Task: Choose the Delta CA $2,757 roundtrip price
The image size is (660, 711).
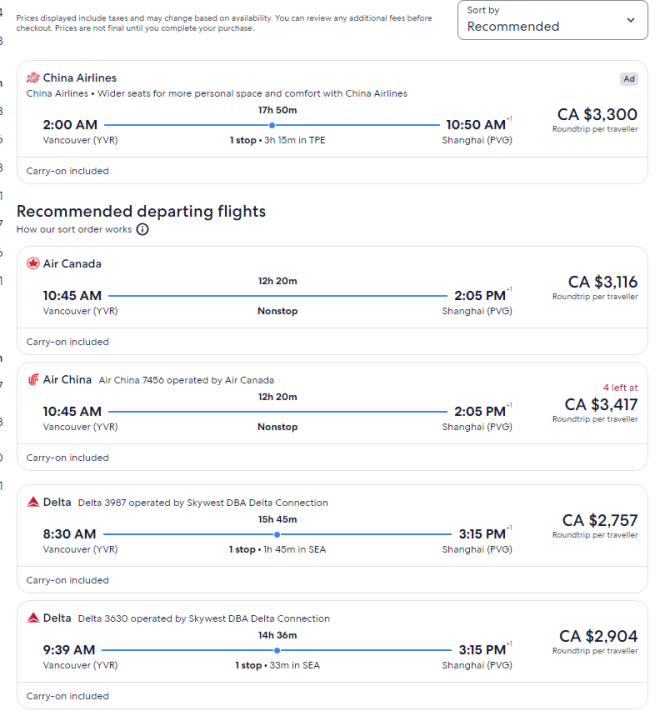Action: click(599, 521)
